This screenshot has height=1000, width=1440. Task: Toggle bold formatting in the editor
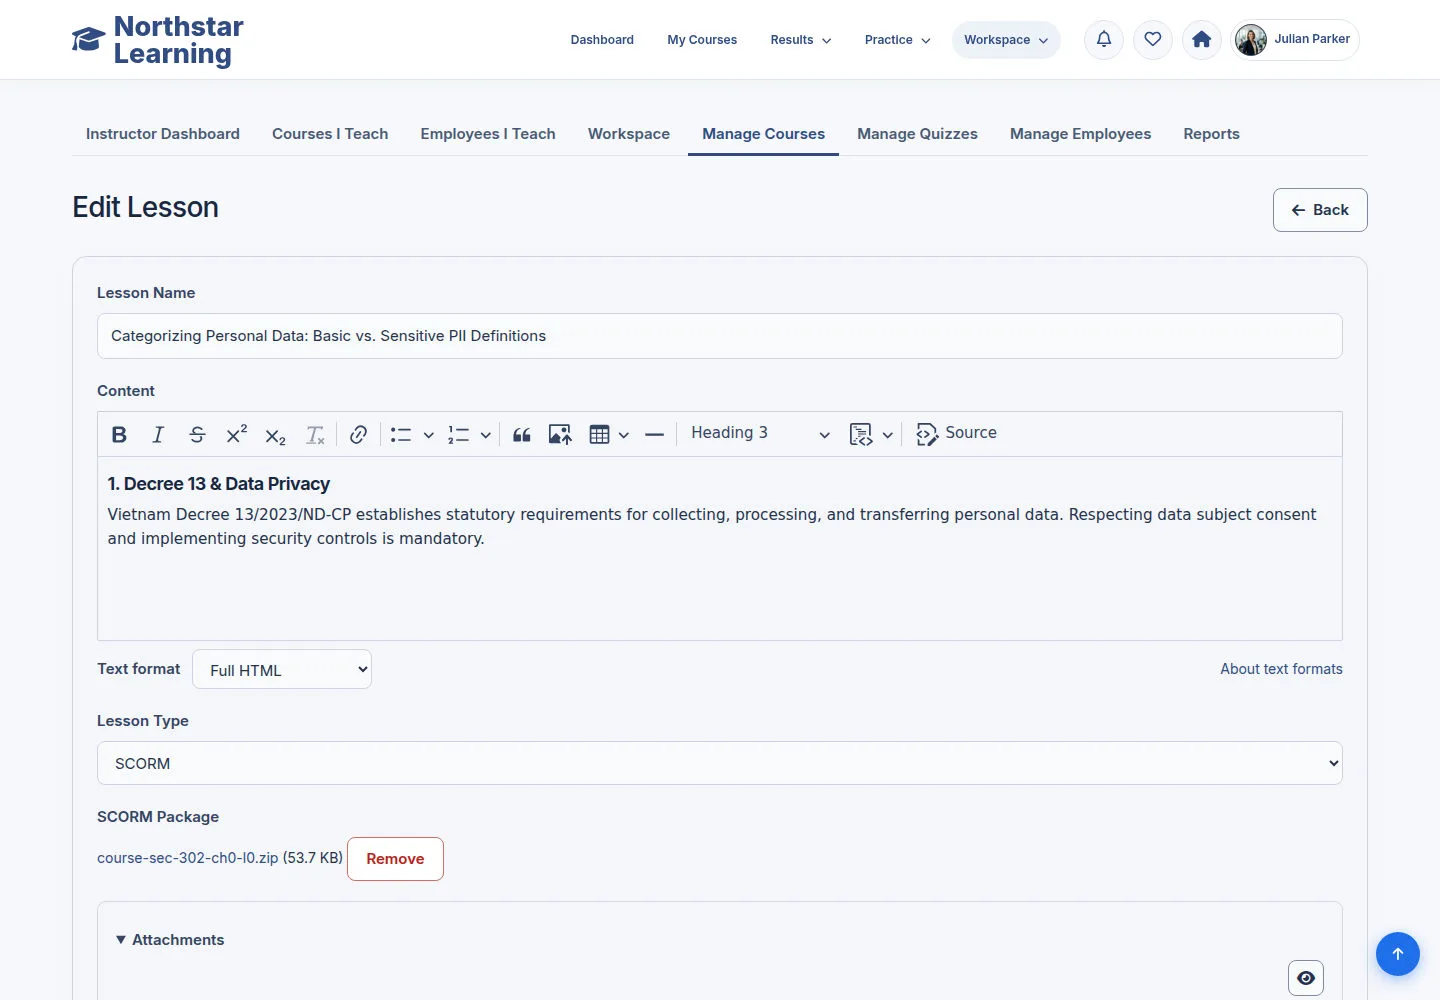click(119, 434)
